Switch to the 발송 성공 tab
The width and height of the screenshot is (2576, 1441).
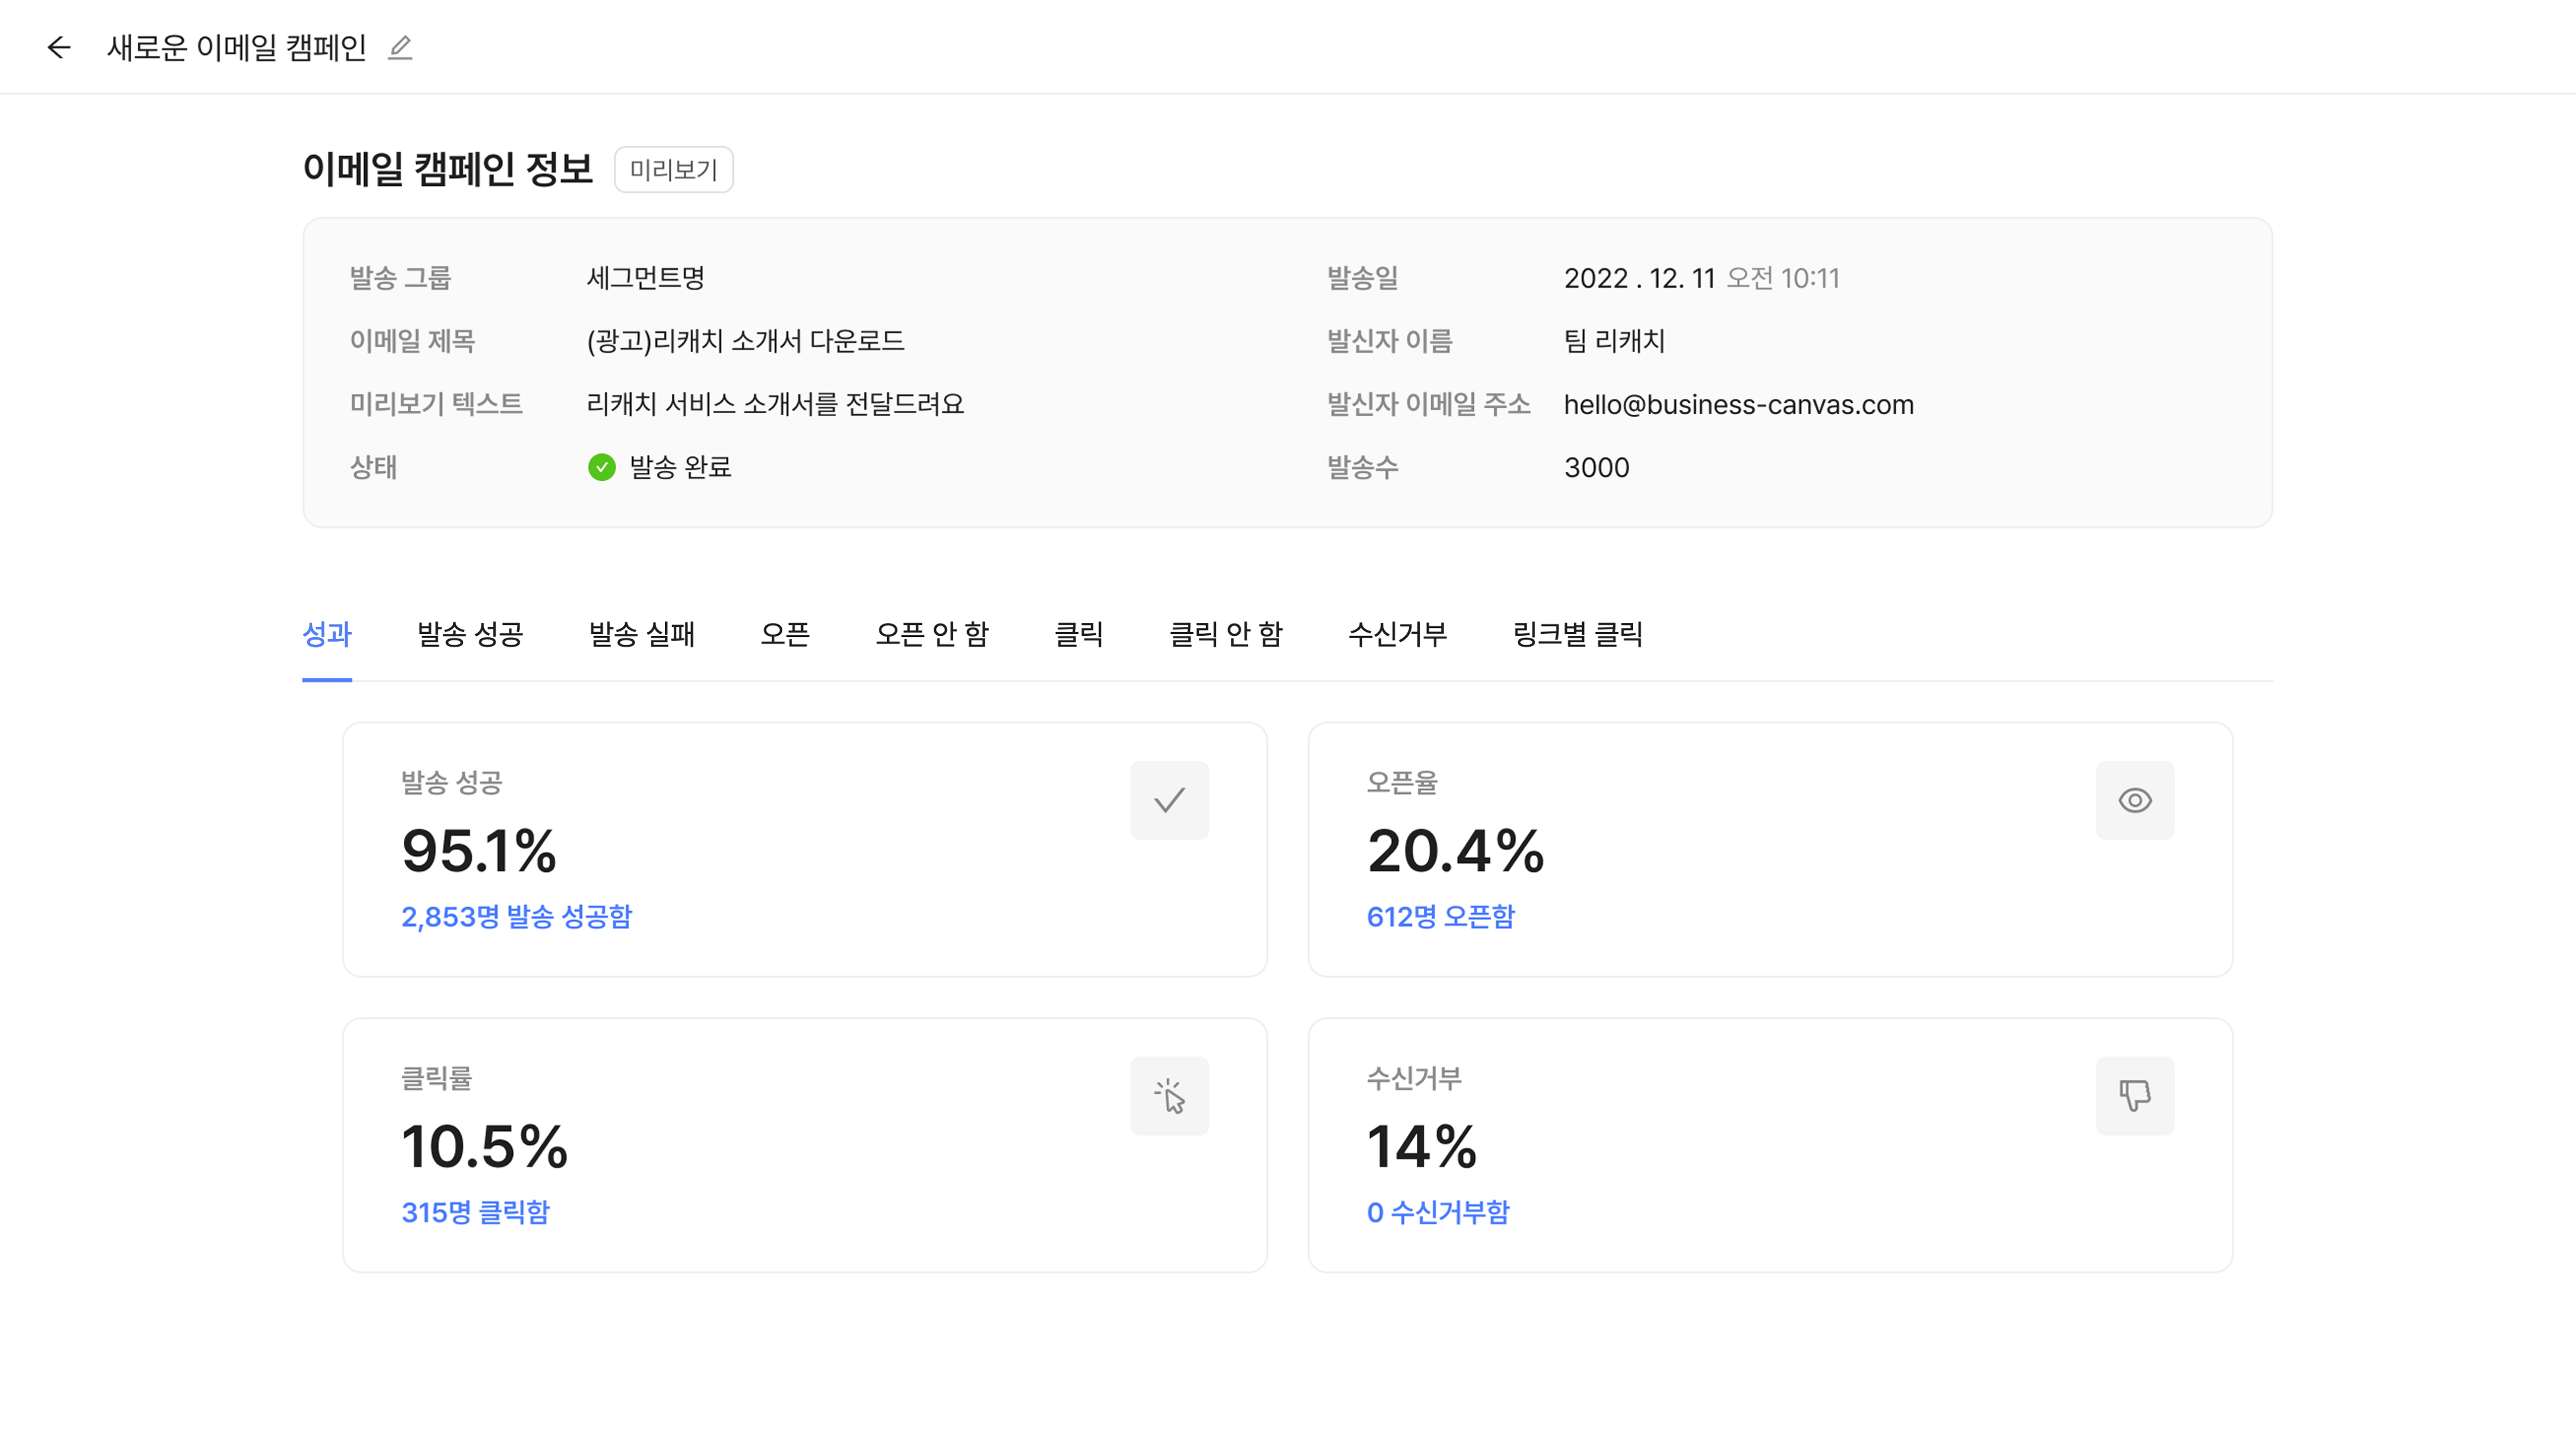point(470,634)
